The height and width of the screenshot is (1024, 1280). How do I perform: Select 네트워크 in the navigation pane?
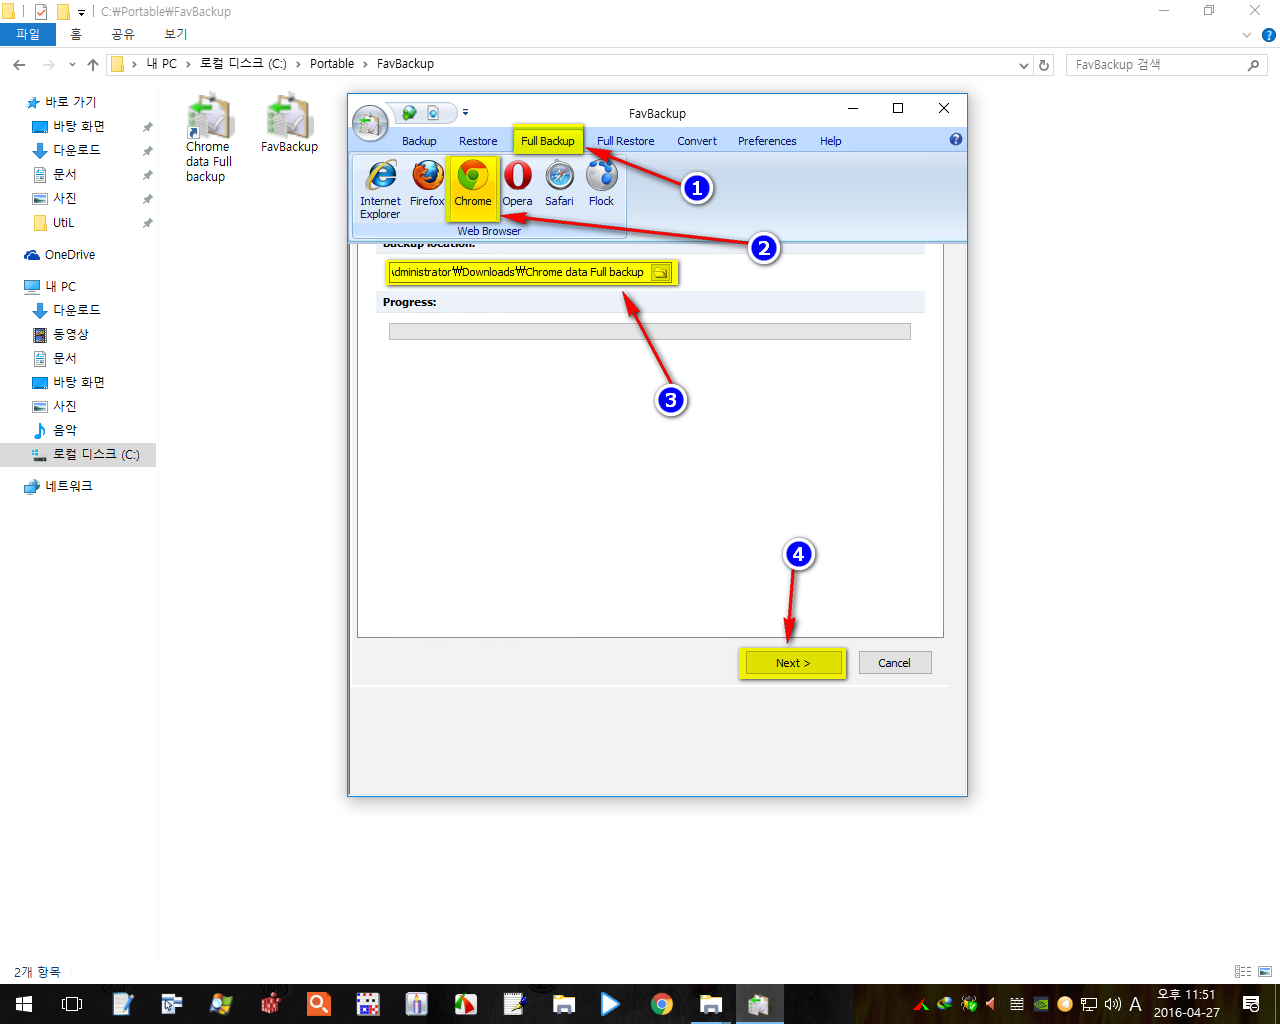tap(68, 486)
